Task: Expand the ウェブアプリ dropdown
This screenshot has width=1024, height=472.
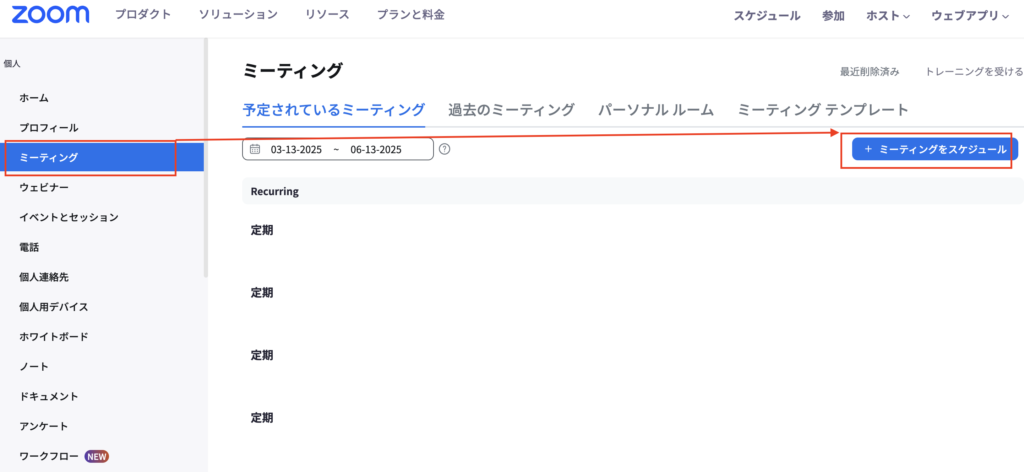Action: point(970,16)
